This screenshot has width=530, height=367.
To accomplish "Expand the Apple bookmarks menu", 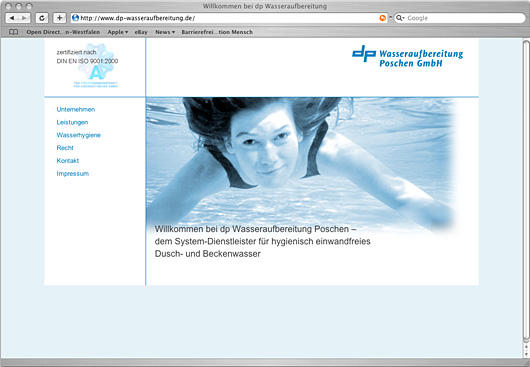I will pyautogui.click(x=118, y=32).
